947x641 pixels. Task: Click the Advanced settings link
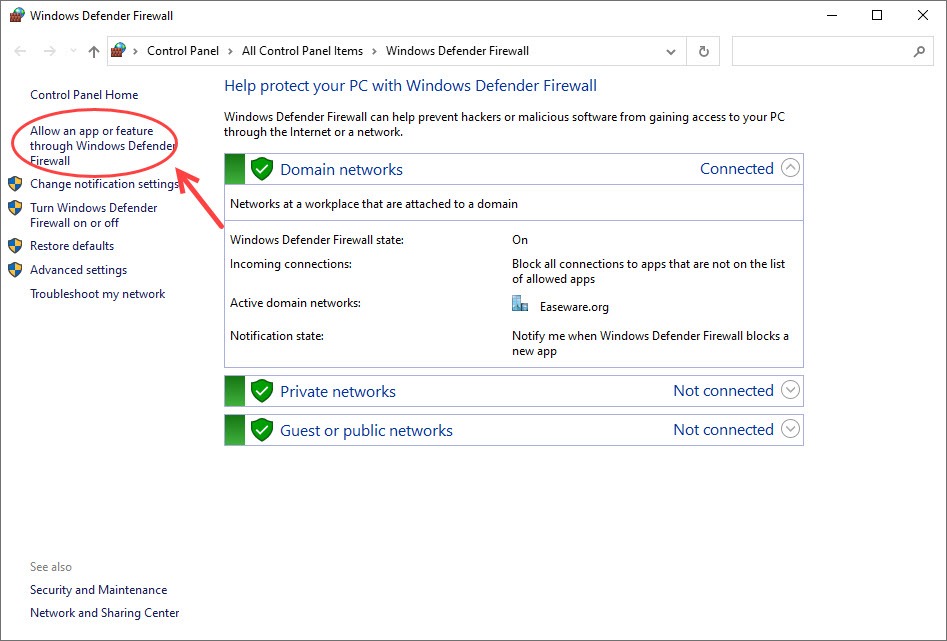coord(78,270)
